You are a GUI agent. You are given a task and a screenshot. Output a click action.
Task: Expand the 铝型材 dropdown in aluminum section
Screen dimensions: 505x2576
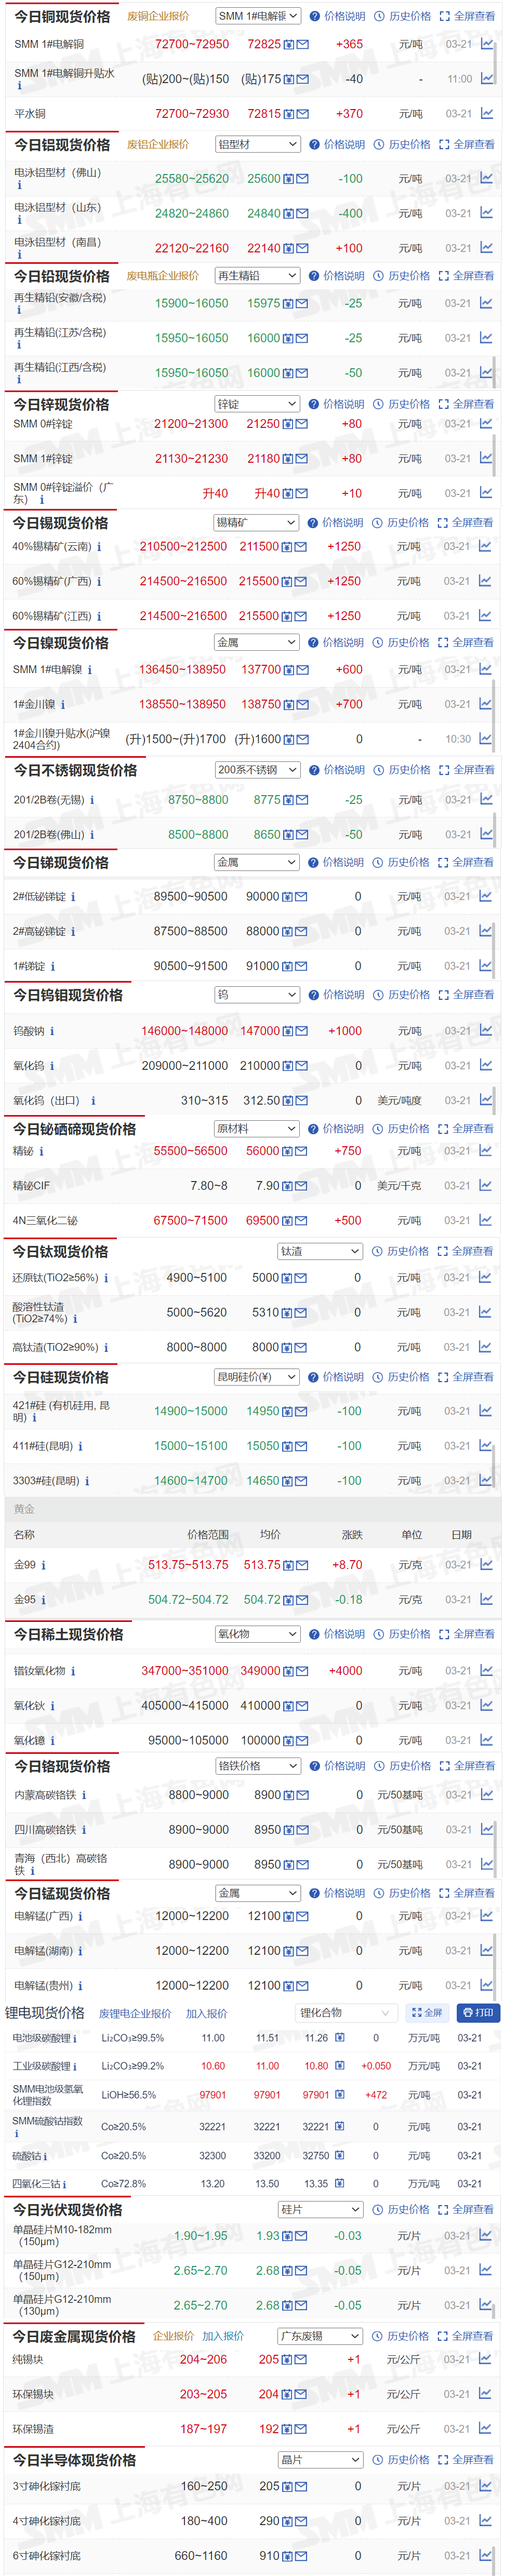pos(258,144)
